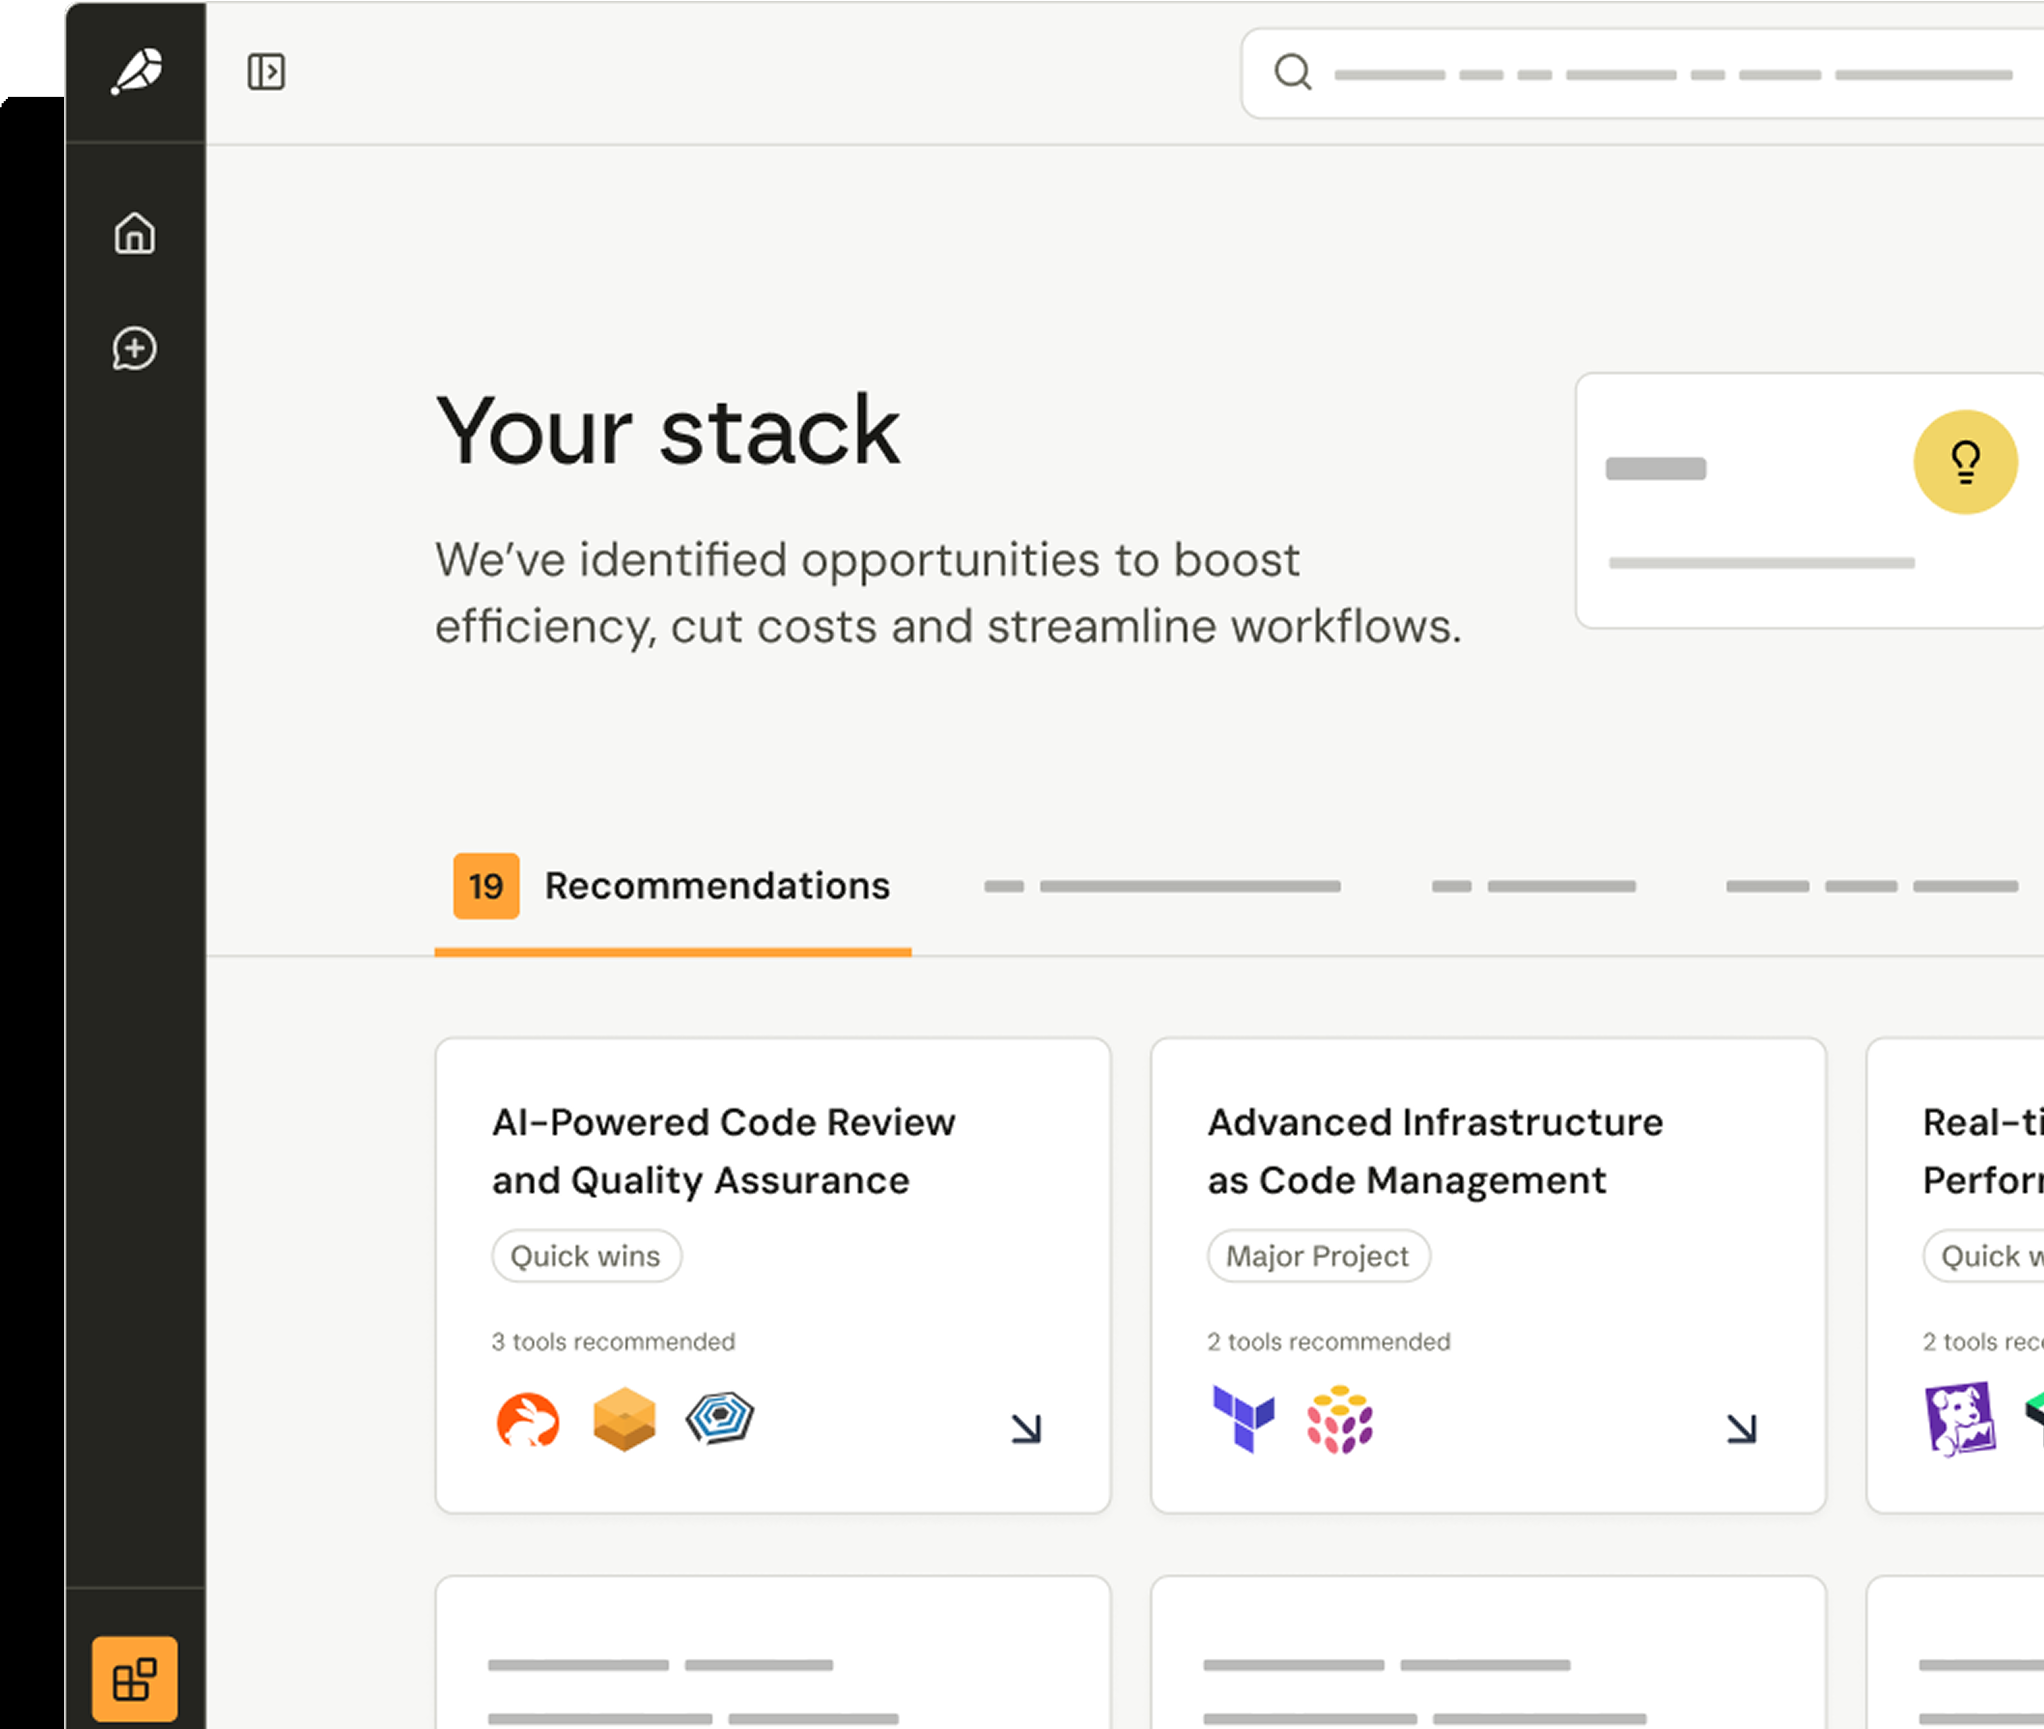
Task: Select the blue hexagon tool icon
Action: pyautogui.click(x=719, y=1421)
